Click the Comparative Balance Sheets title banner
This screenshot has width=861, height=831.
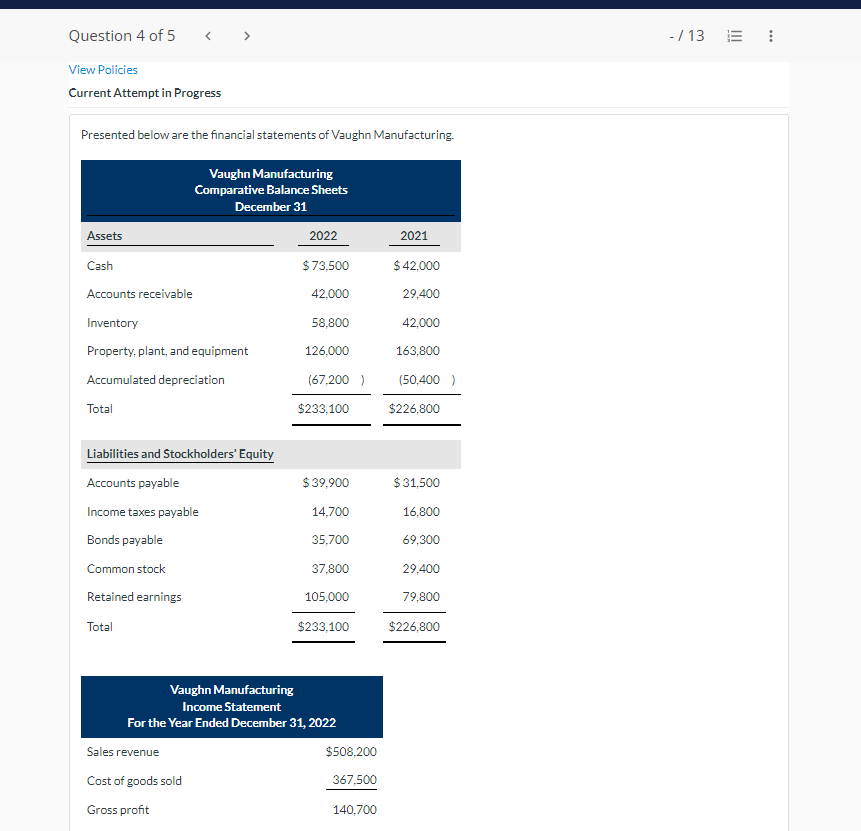270,189
